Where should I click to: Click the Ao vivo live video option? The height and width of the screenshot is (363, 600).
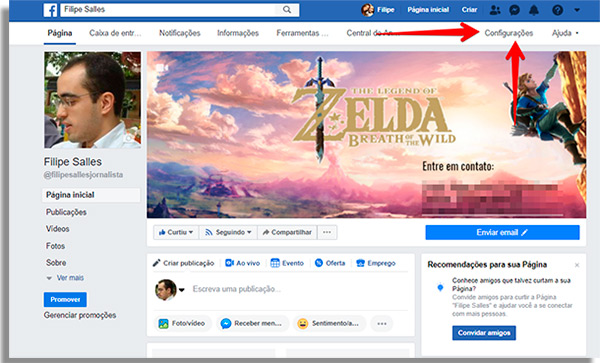[243, 263]
